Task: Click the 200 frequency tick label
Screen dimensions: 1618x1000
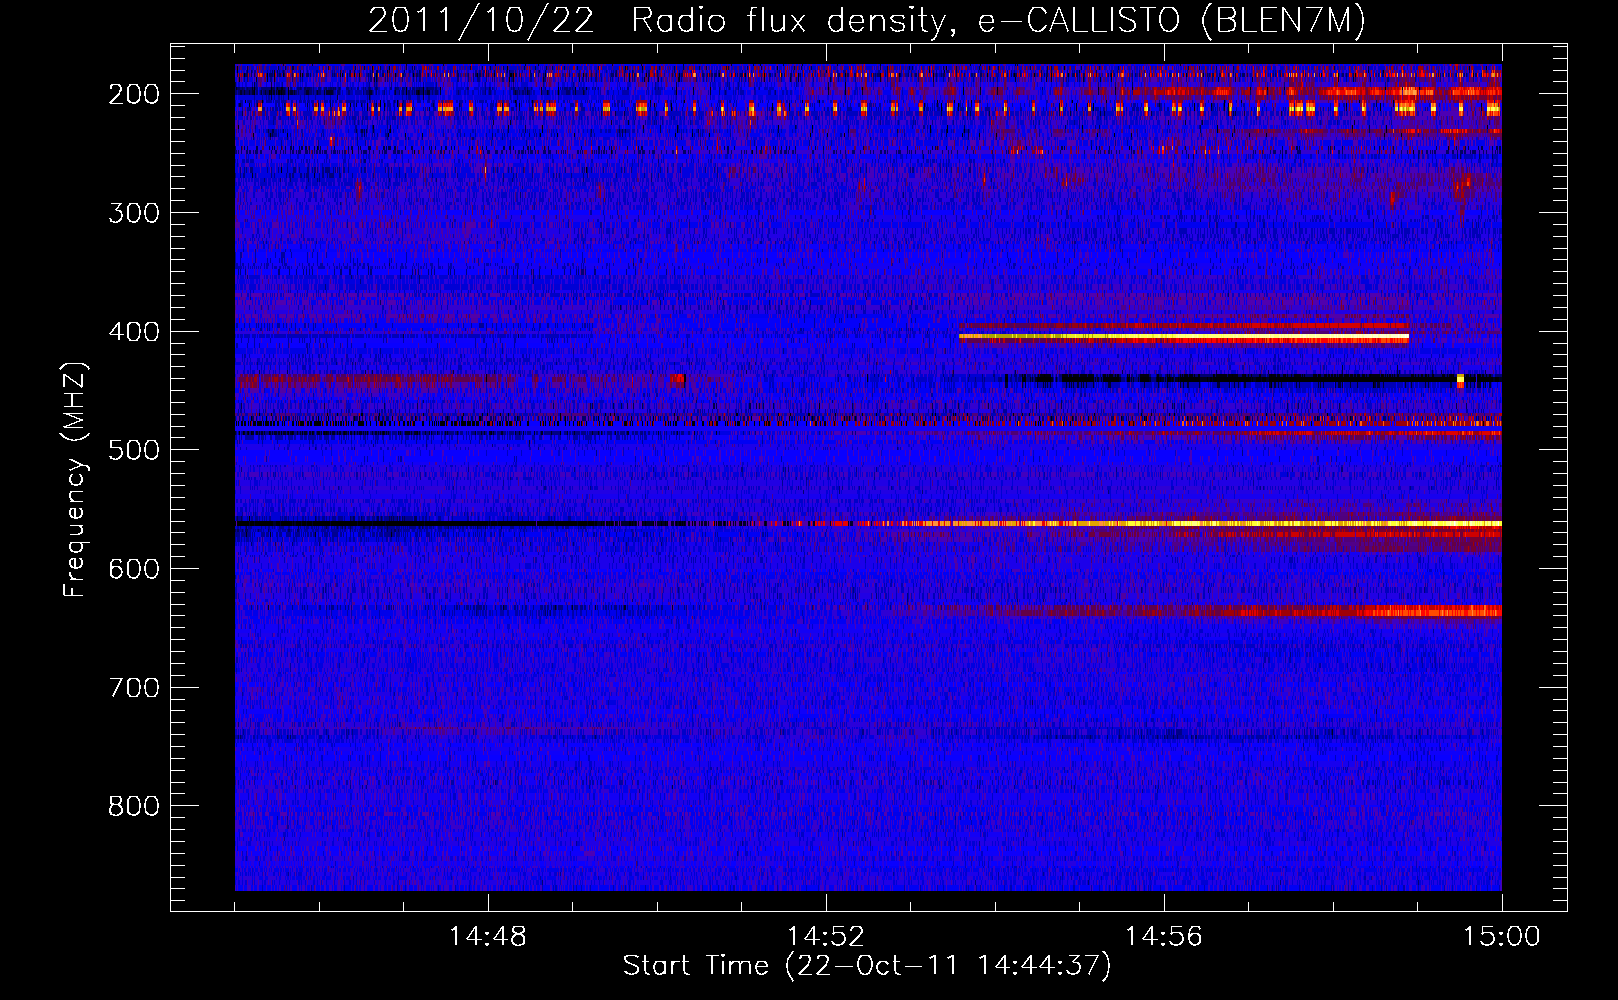Action: (x=134, y=94)
